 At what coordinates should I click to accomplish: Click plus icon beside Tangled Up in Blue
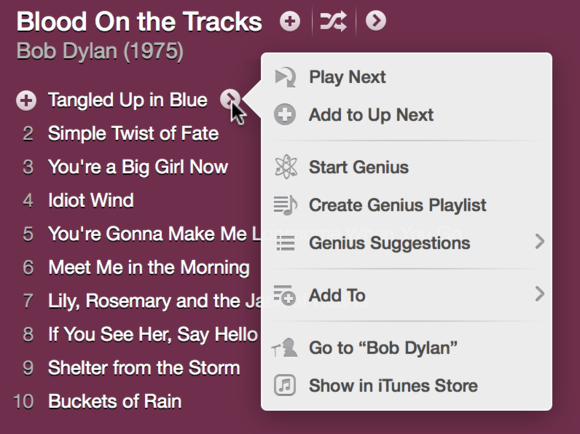click(26, 100)
